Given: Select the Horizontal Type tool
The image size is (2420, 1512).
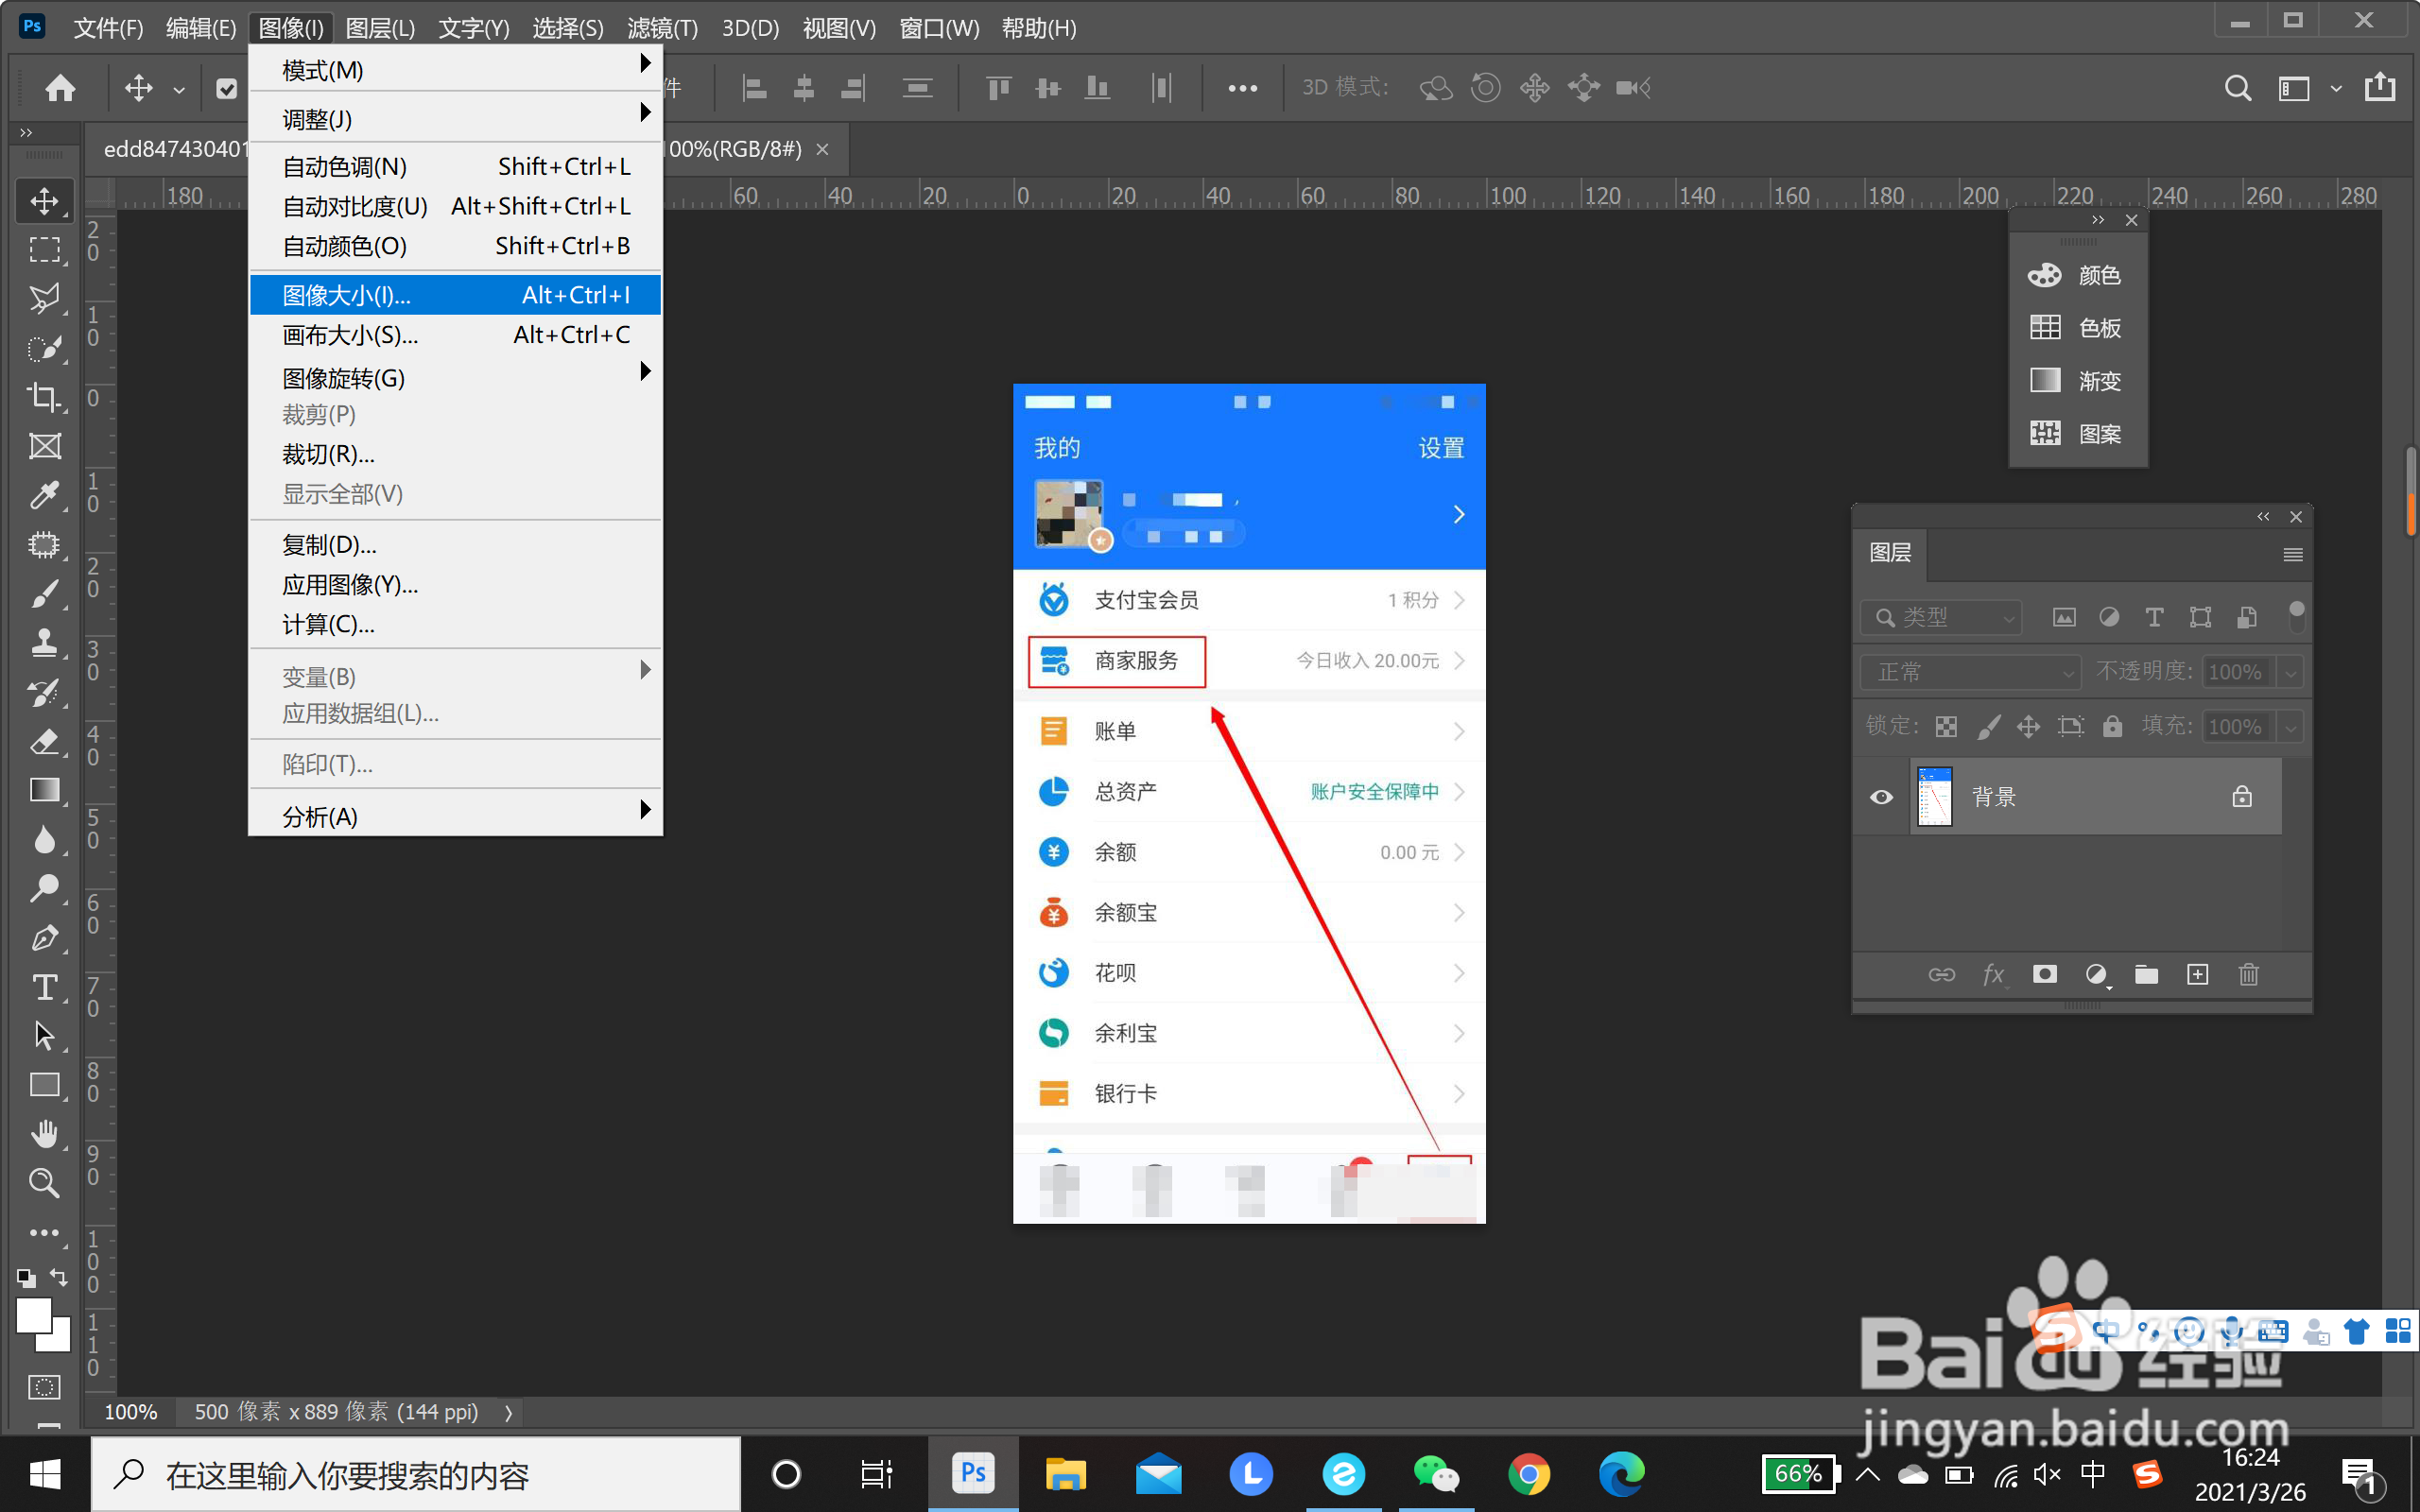Looking at the screenshot, I should 44,987.
